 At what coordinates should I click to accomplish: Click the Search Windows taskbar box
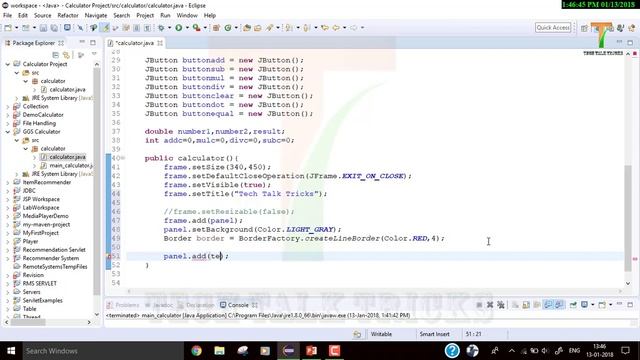click(102, 351)
